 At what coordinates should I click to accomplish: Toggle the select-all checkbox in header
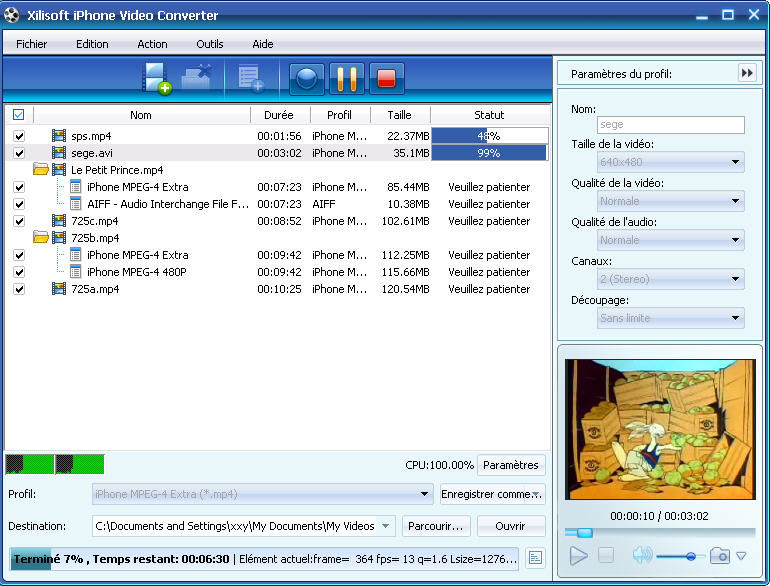18,114
